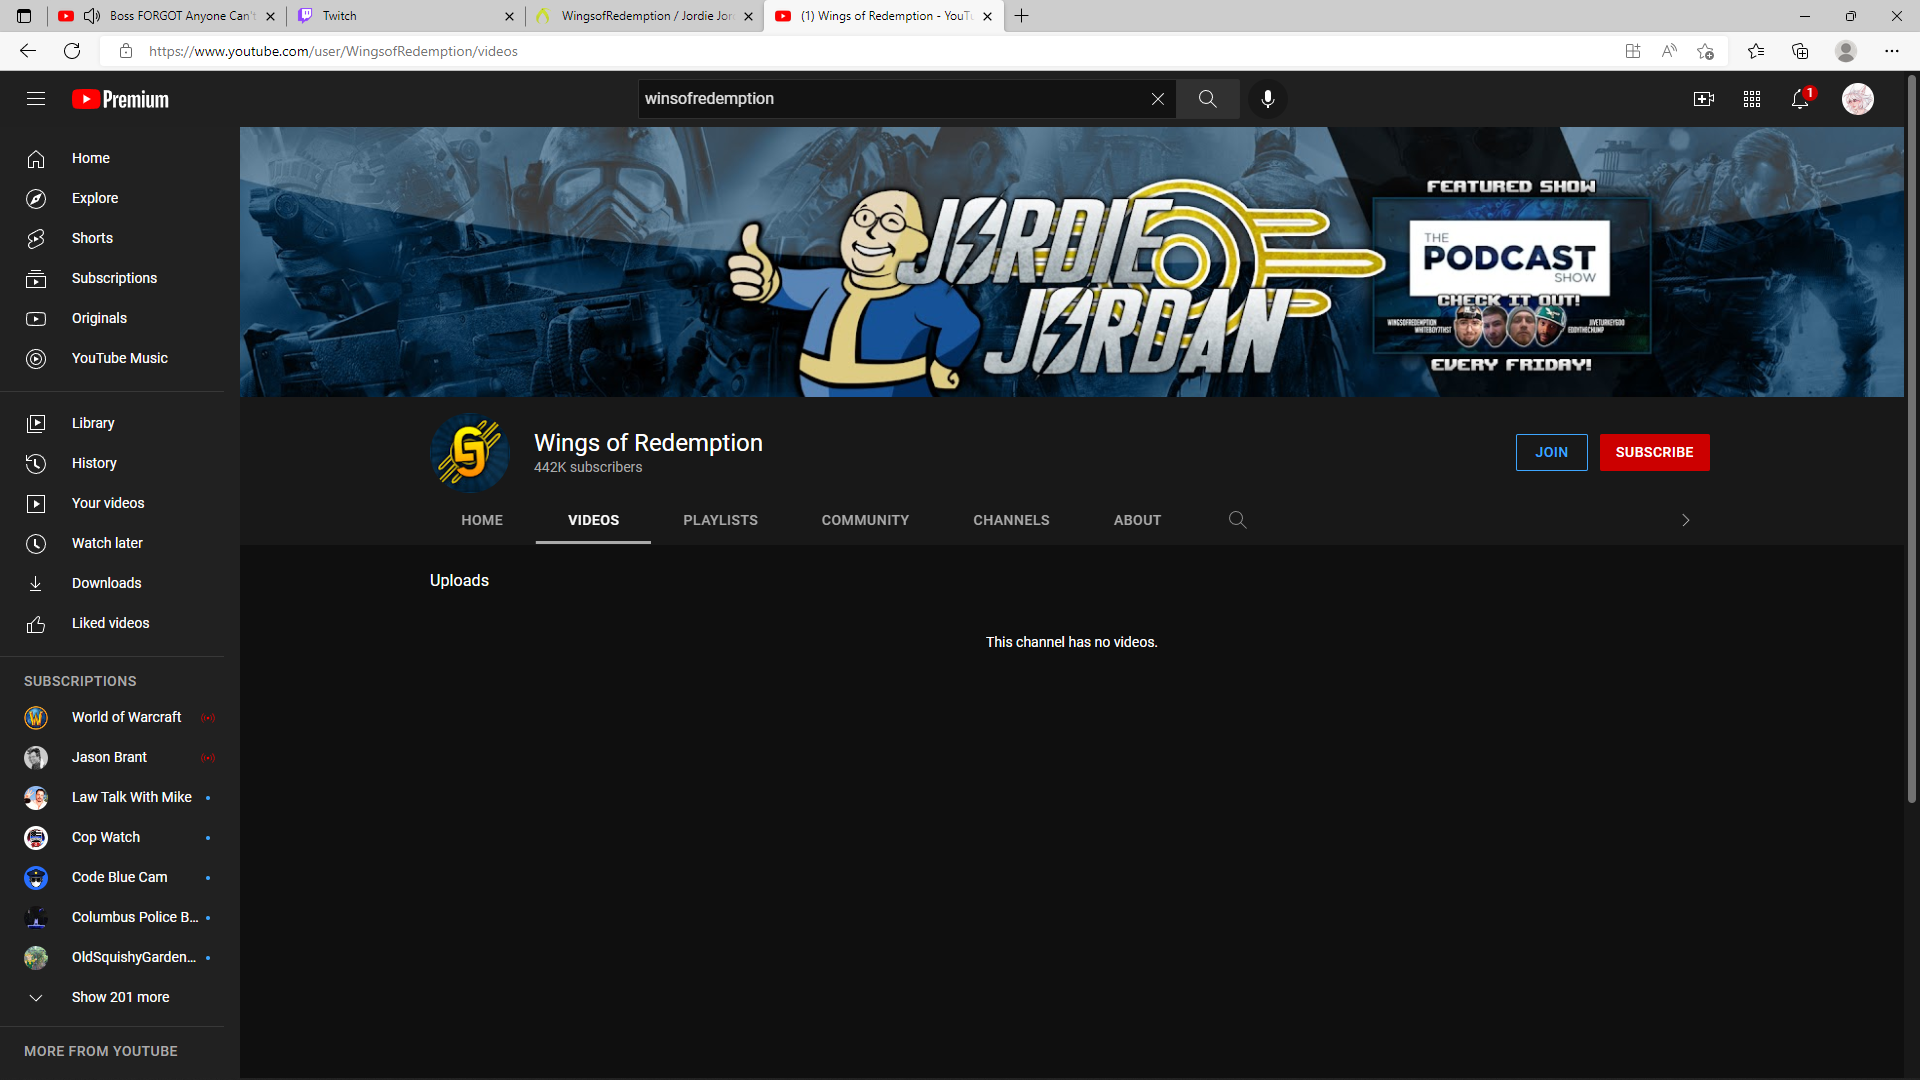Open the Create video icon

[x=1704, y=99]
